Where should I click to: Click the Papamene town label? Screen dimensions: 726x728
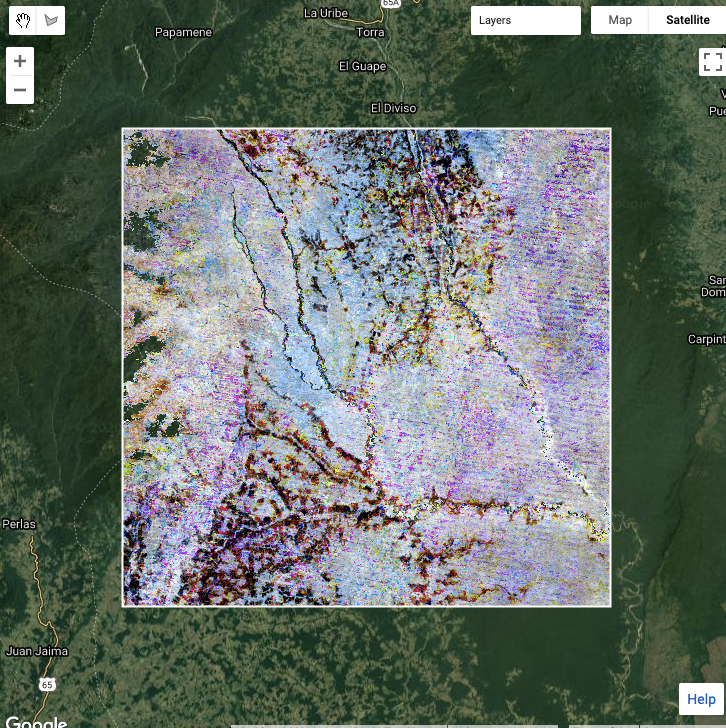[x=183, y=32]
